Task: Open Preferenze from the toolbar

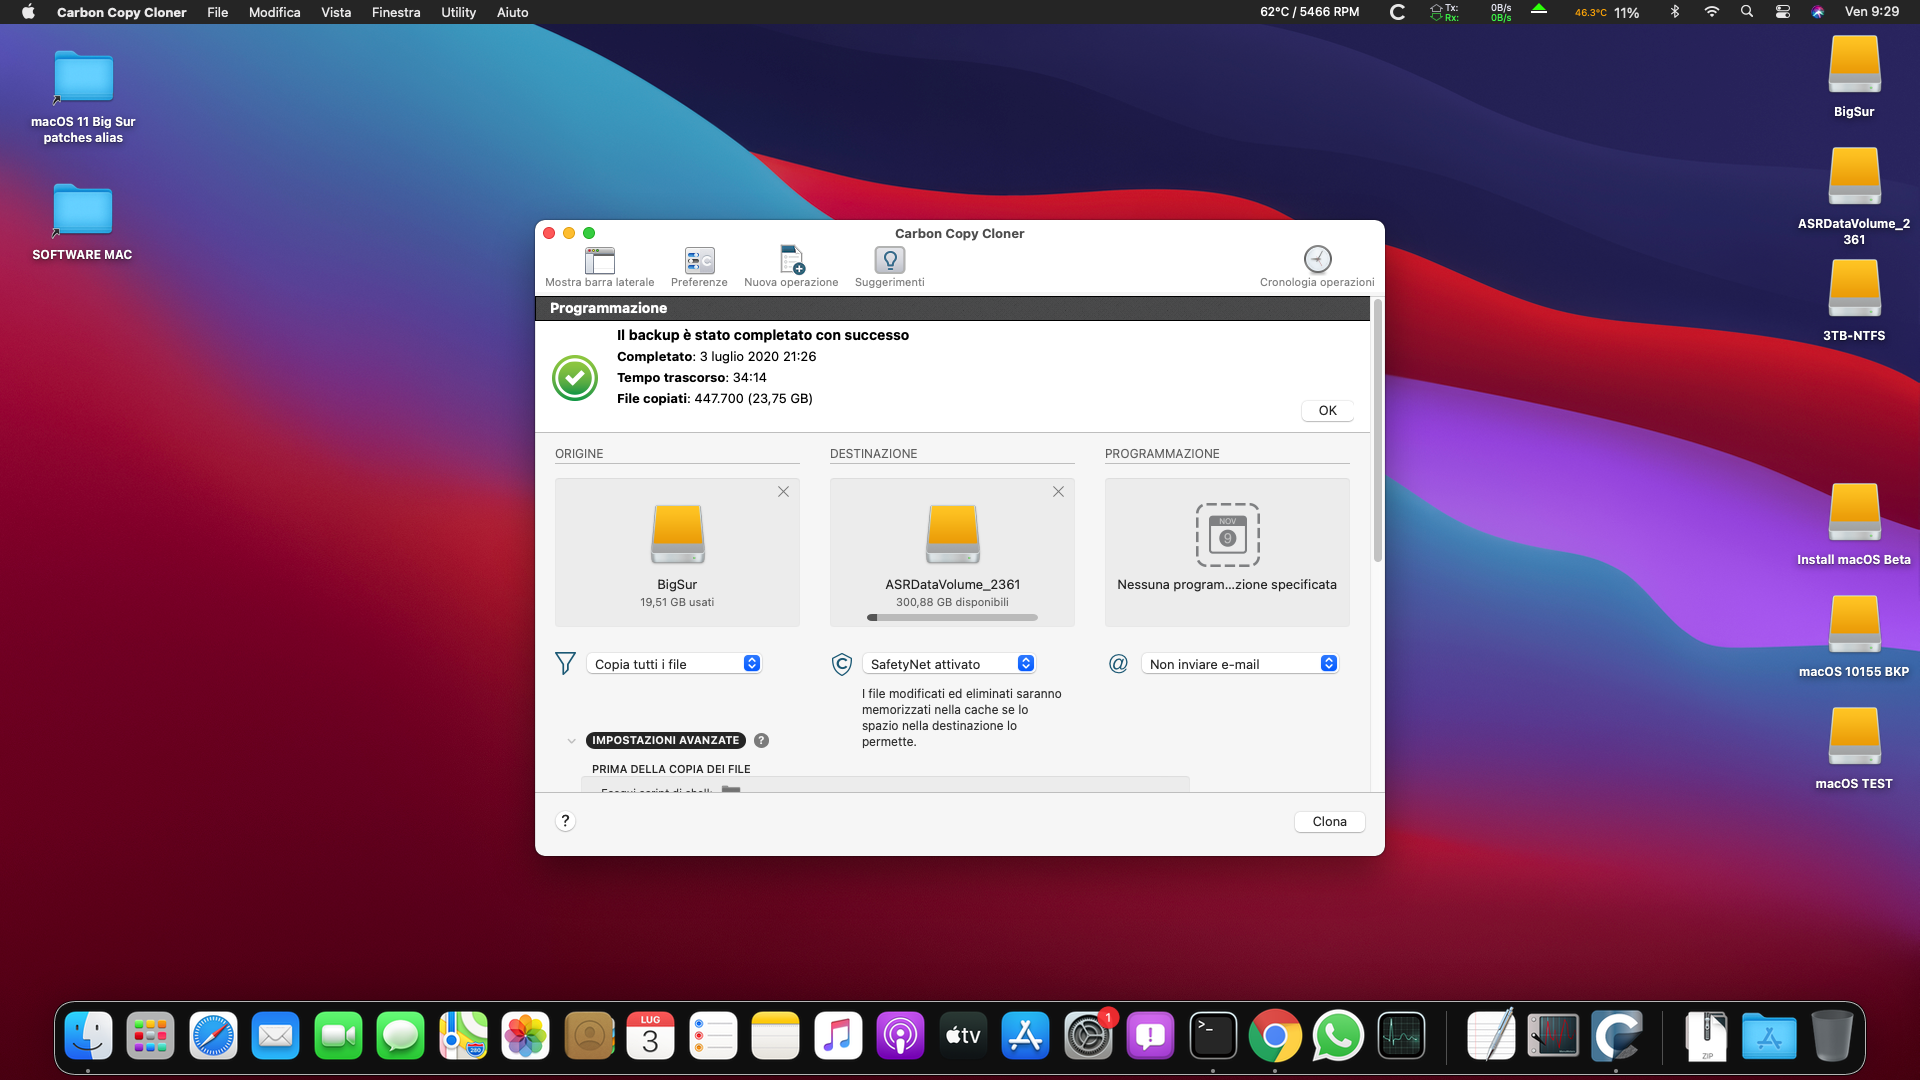Action: coord(699,261)
